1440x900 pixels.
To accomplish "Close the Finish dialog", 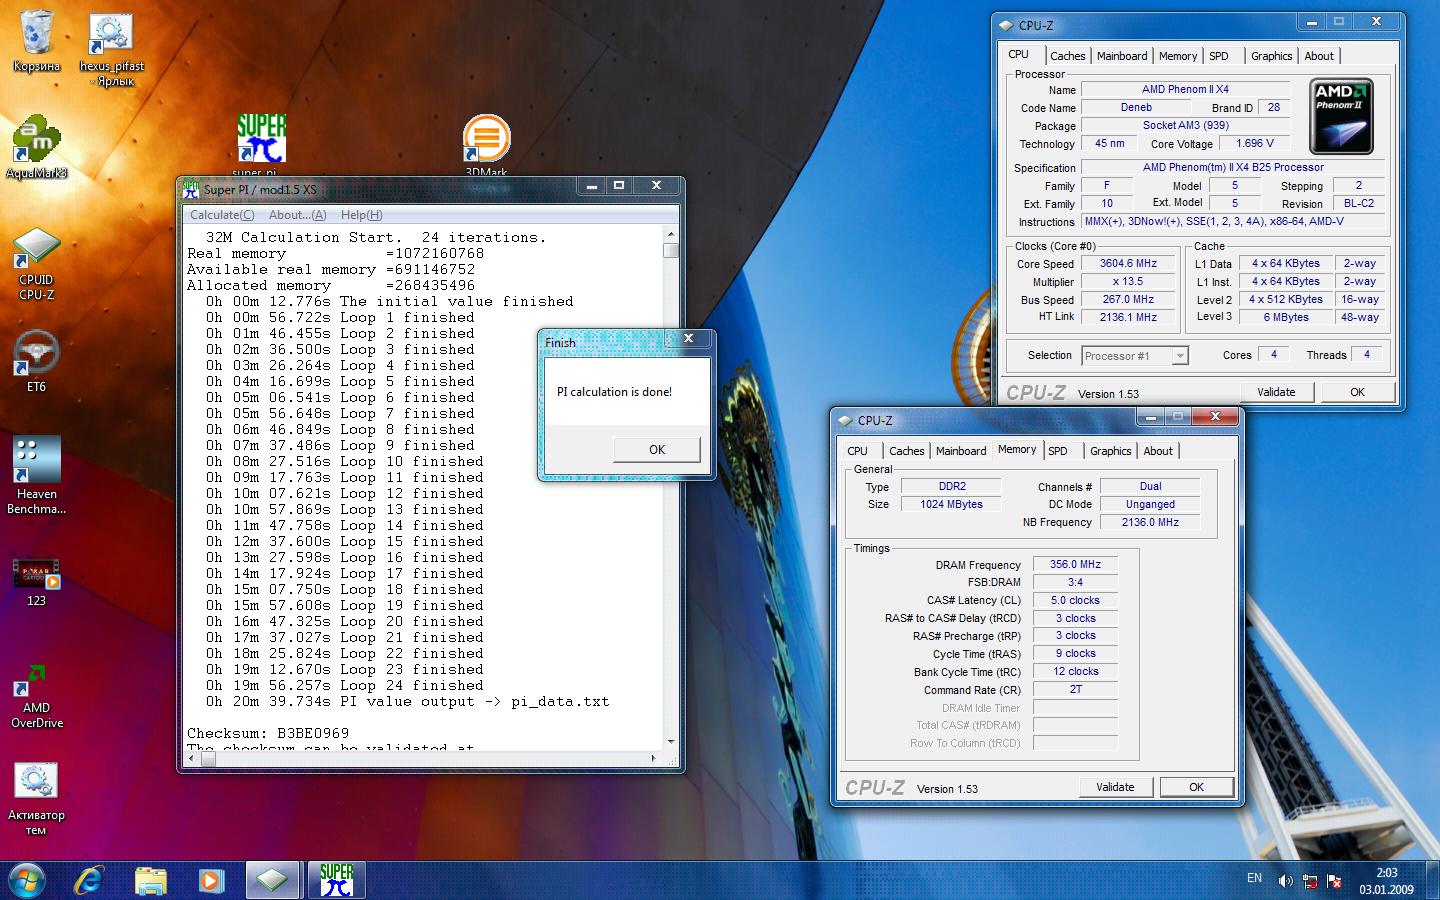I will (688, 338).
